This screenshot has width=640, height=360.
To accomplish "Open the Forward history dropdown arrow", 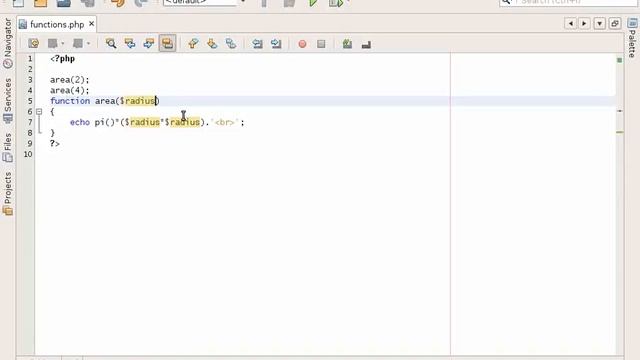I will [88, 44].
